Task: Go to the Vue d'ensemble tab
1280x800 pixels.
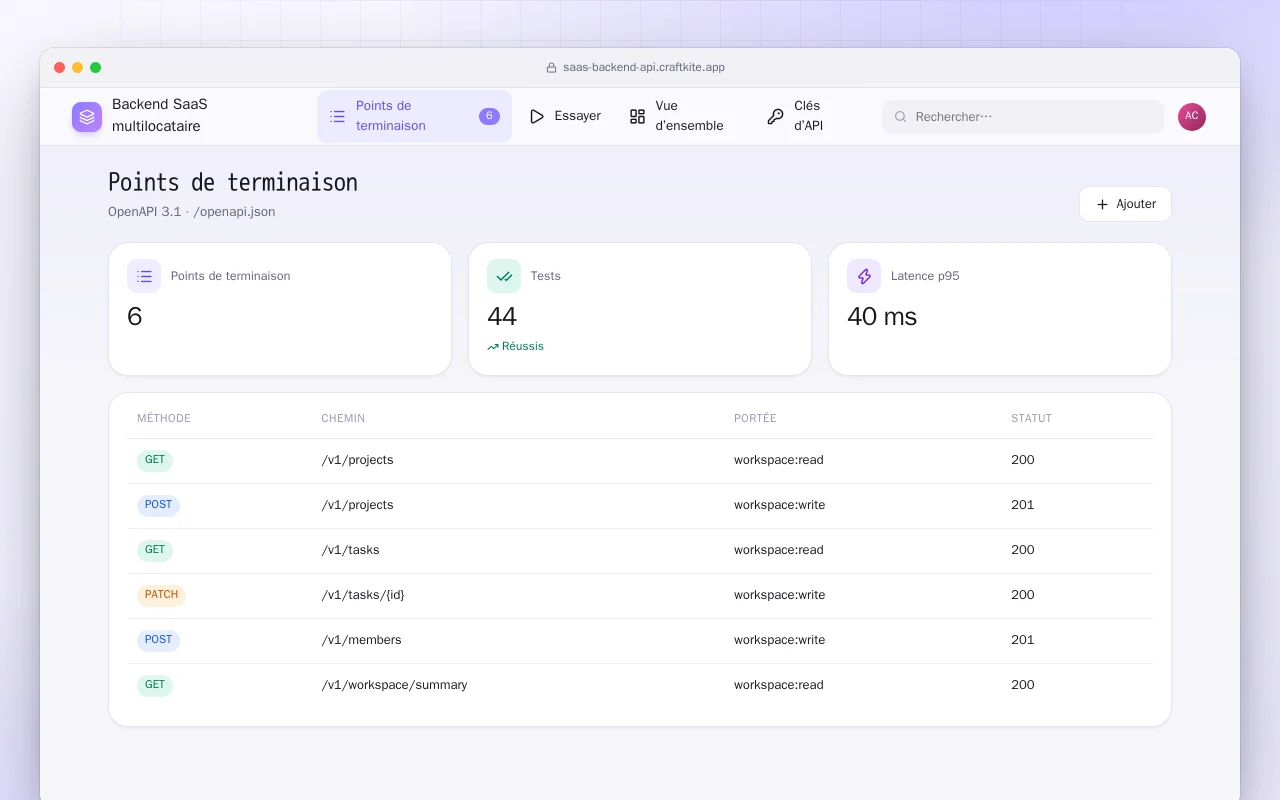Action: (685, 117)
